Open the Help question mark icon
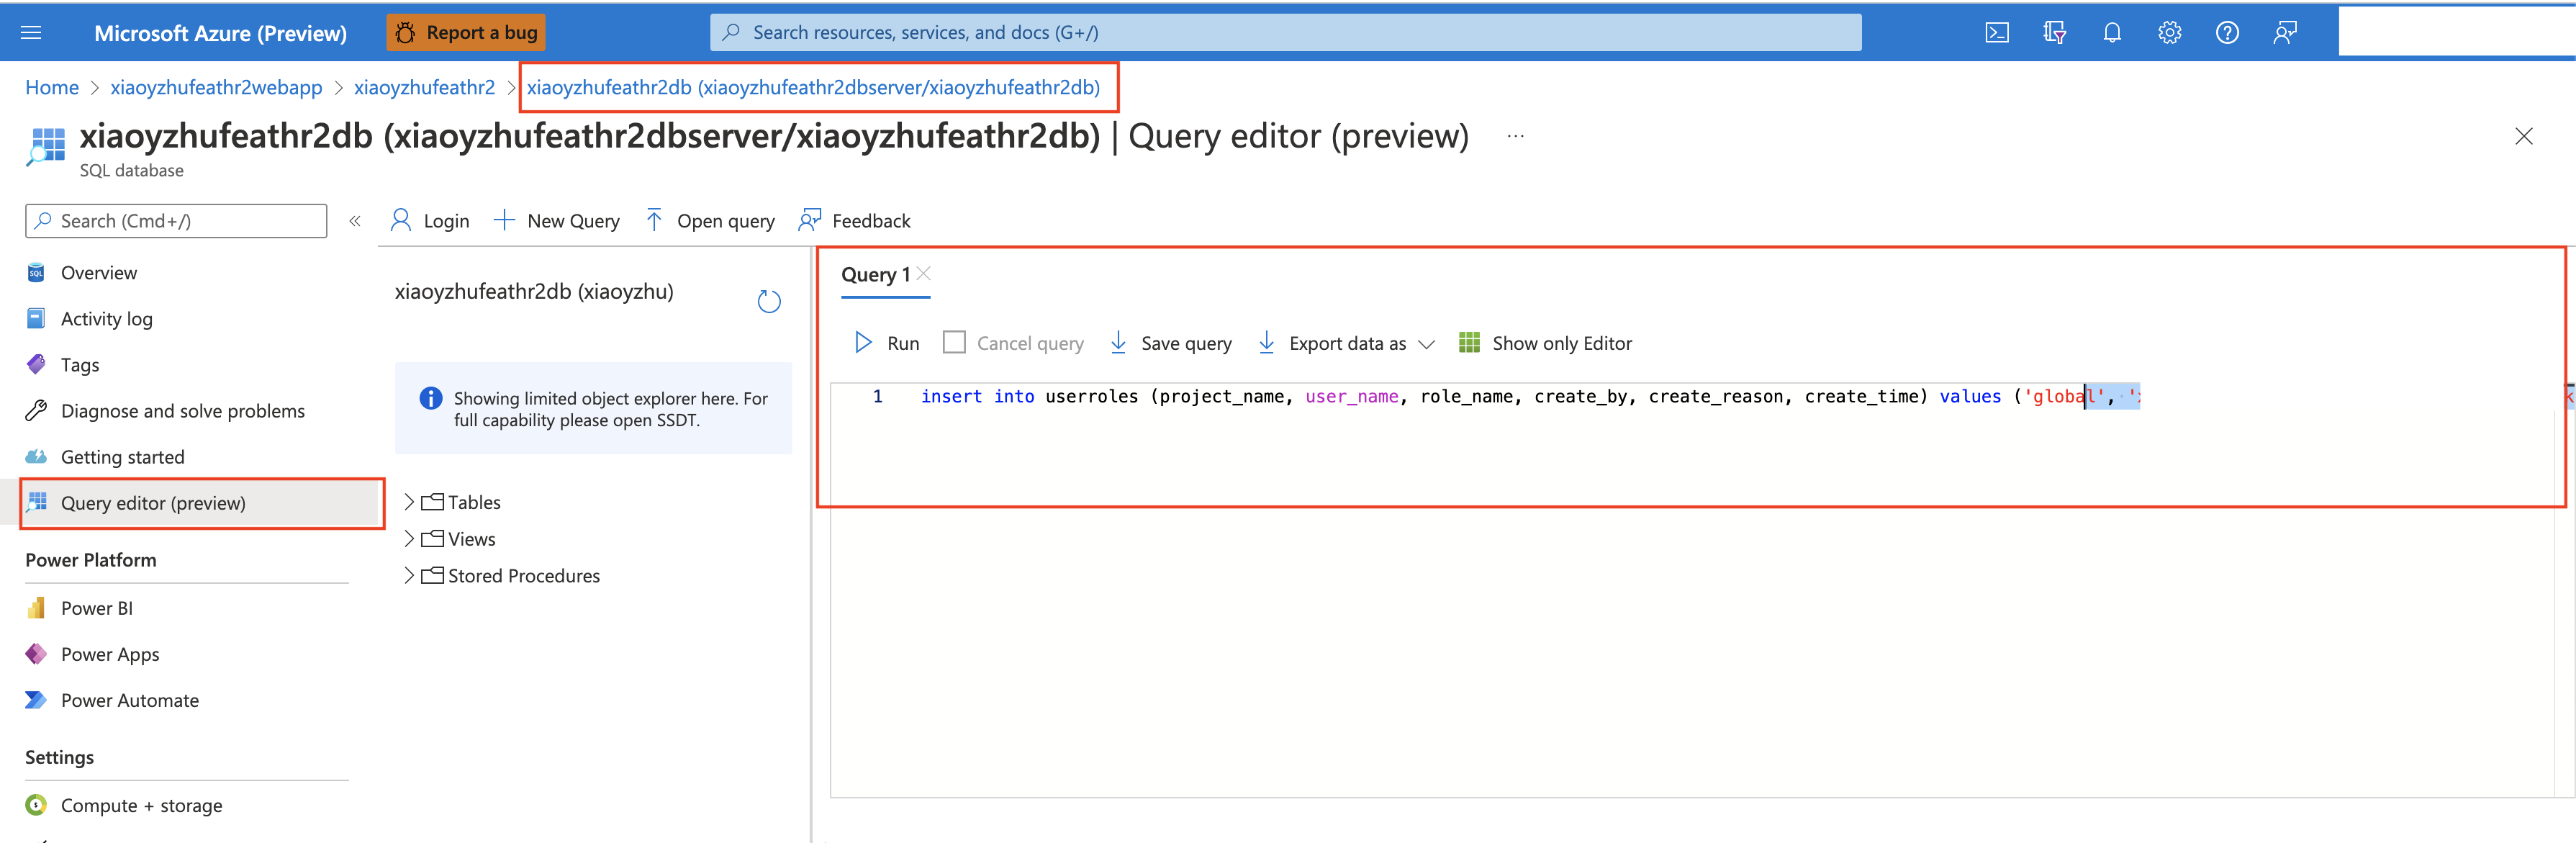 pyautogui.click(x=2227, y=33)
